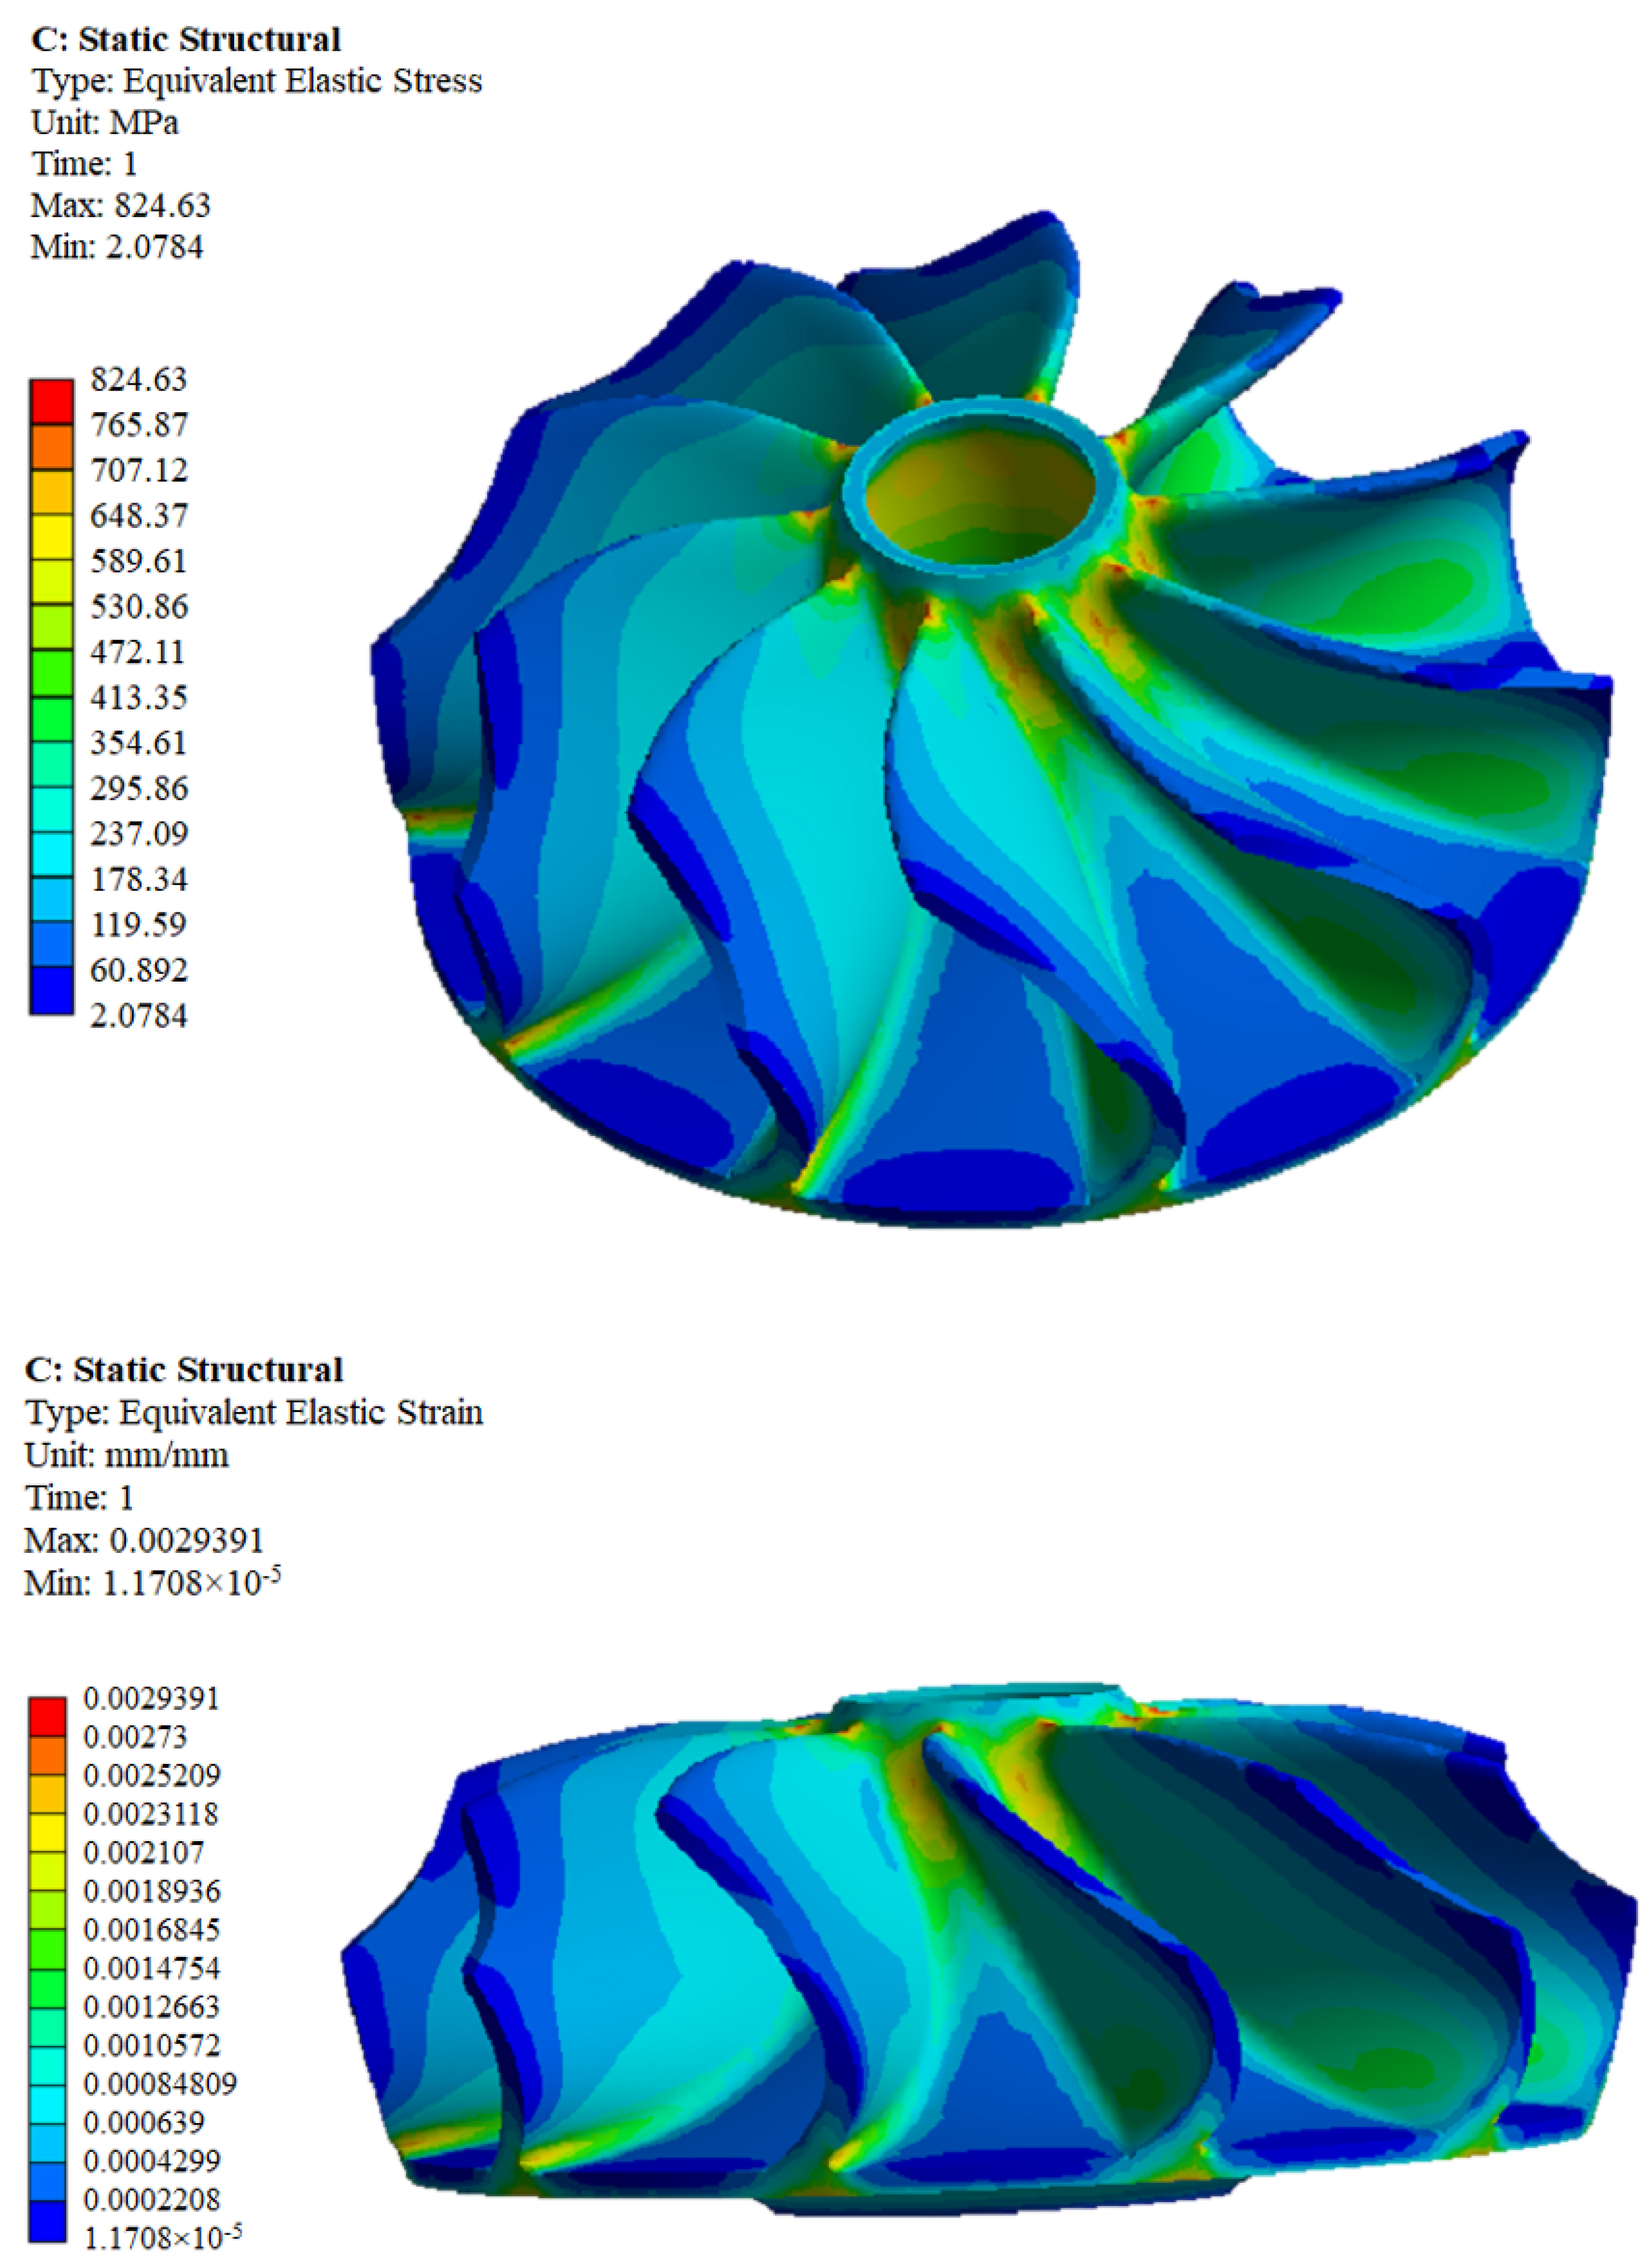Select the 2.0784 bottom stress legend label
Image resolution: width=1651 pixels, height=2268 pixels.
(138, 1015)
